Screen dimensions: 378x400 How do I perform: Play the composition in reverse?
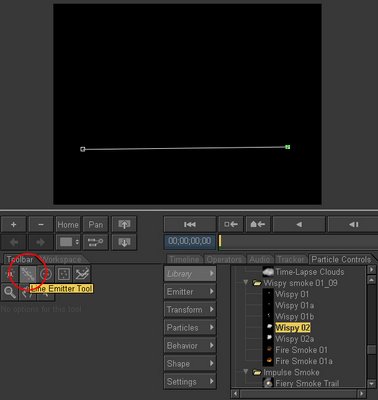coord(299,225)
